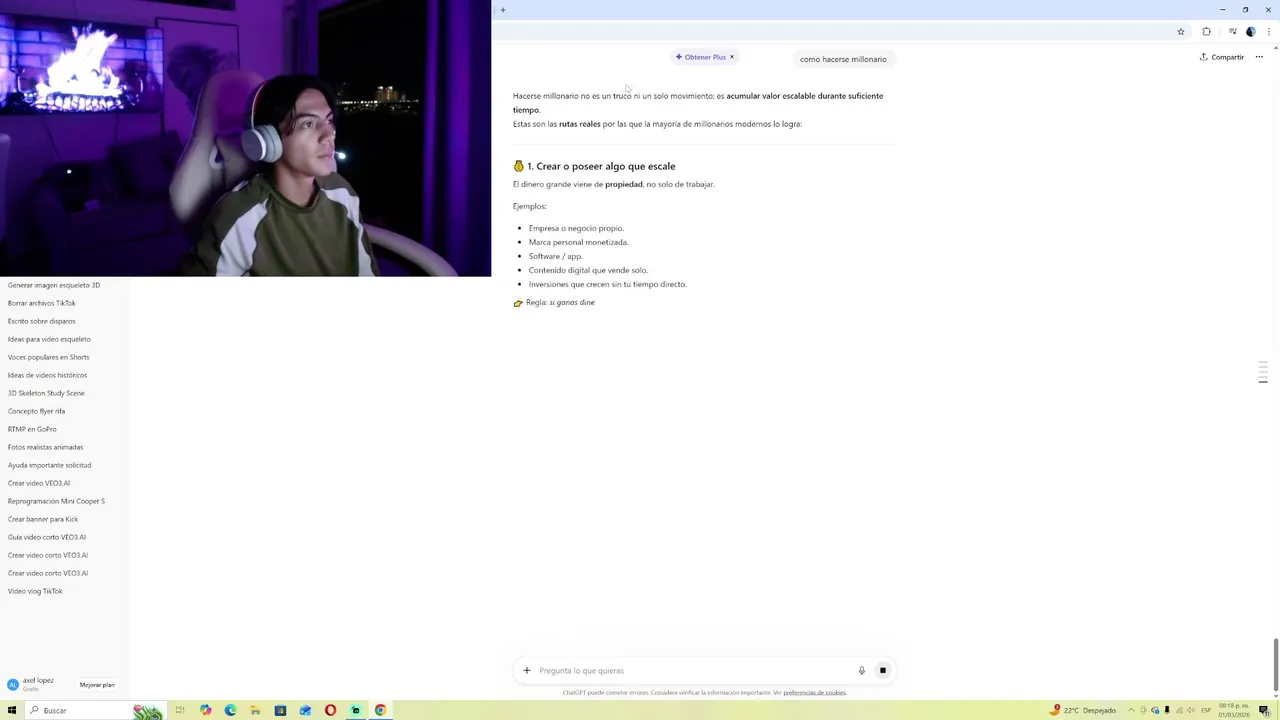Open File Explorer from the taskbar
Screen dimensions: 1280x720
click(x=255, y=710)
